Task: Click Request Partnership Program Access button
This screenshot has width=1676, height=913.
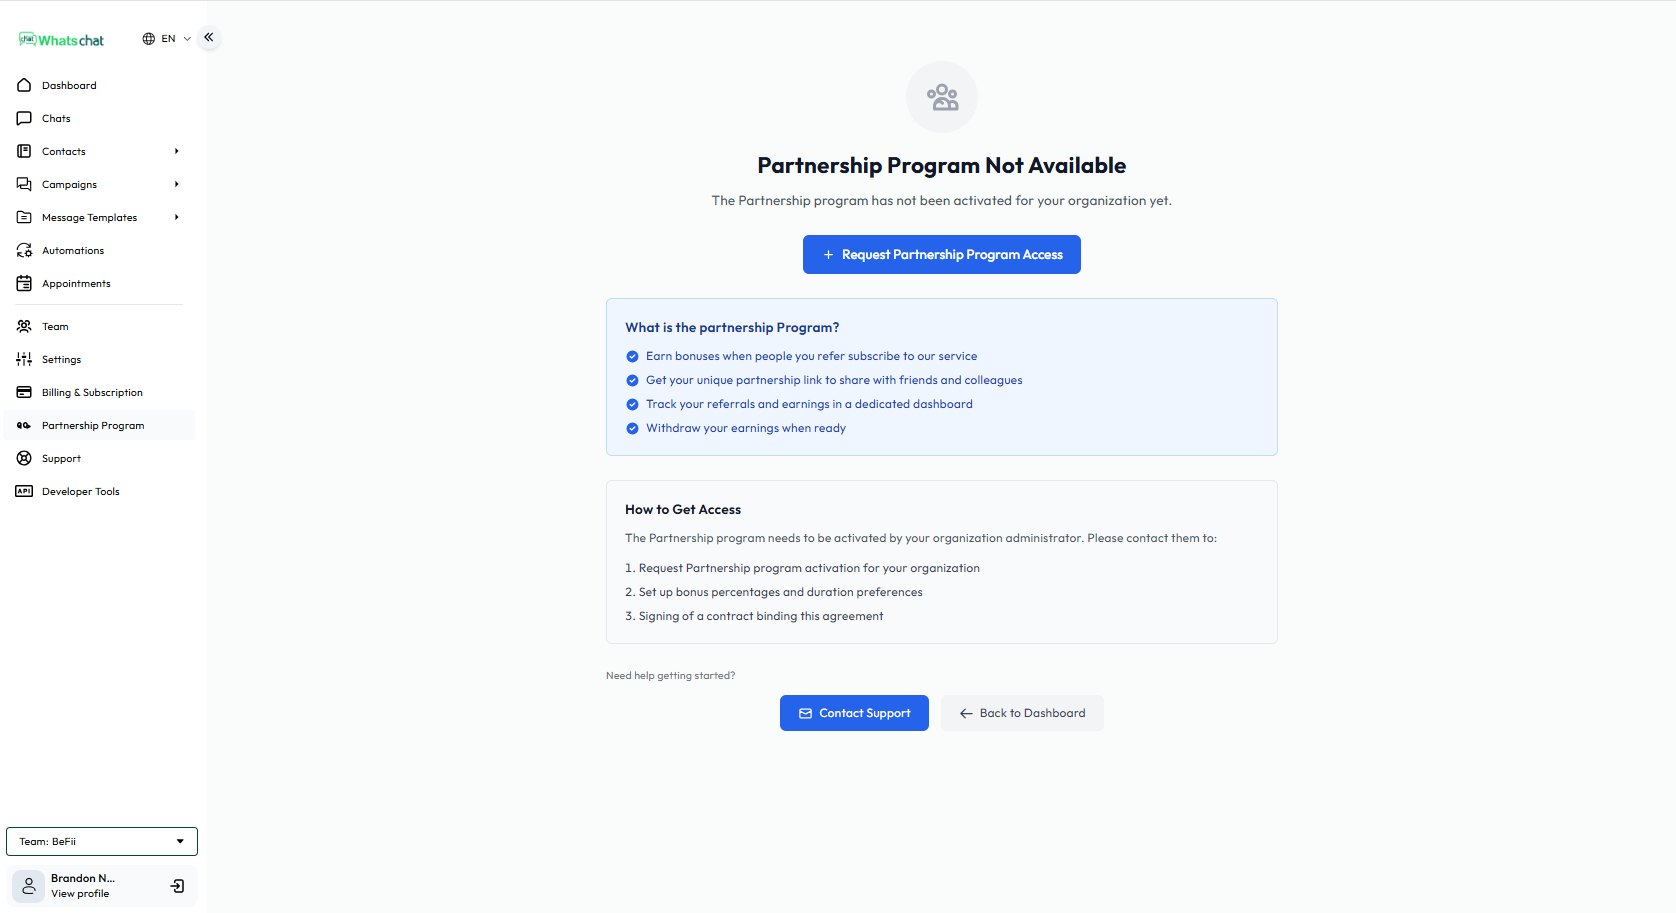Action: [x=941, y=255]
